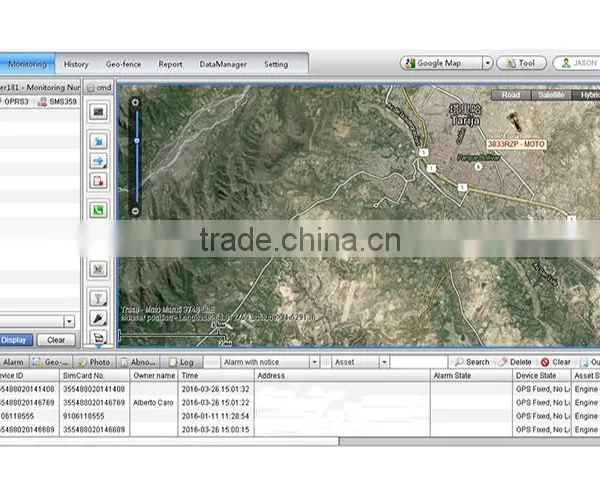This screenshot has width=600, height=500.
Task: Click the blue diagonal arrow command icon
Action: pyautogui.click(x=98, y=142)
